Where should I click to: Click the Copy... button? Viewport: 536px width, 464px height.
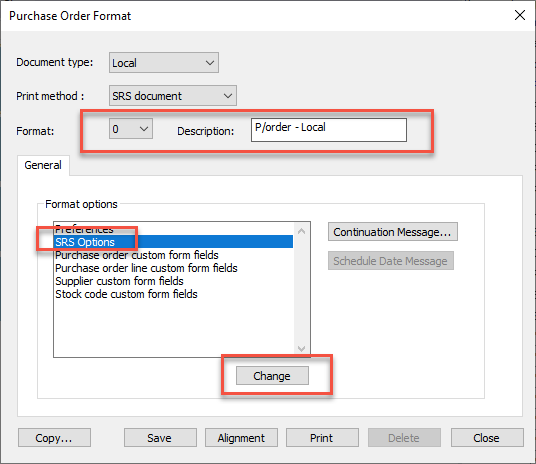point(54,438)
